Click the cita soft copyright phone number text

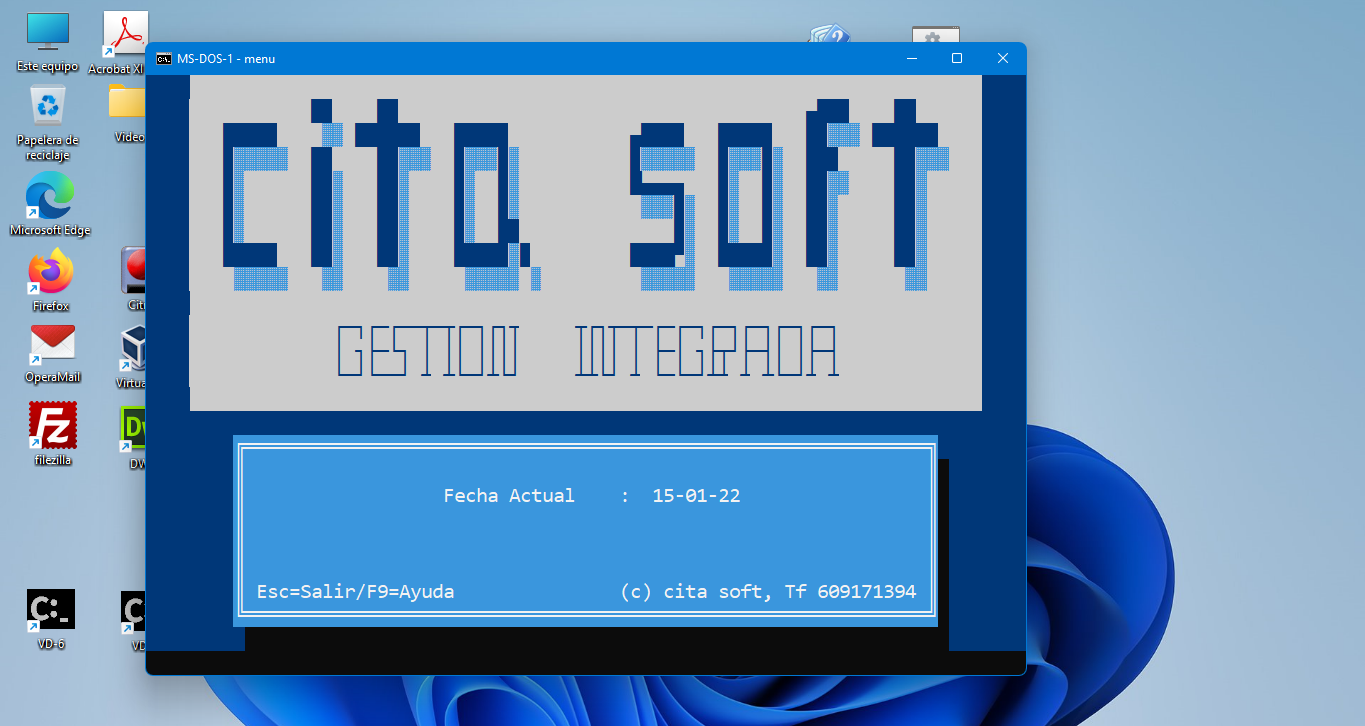(x=769, y=591)
